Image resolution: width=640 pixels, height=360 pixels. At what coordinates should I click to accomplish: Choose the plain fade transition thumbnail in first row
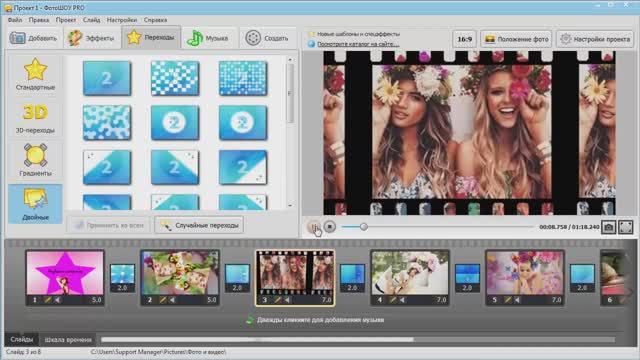(107, 78)
